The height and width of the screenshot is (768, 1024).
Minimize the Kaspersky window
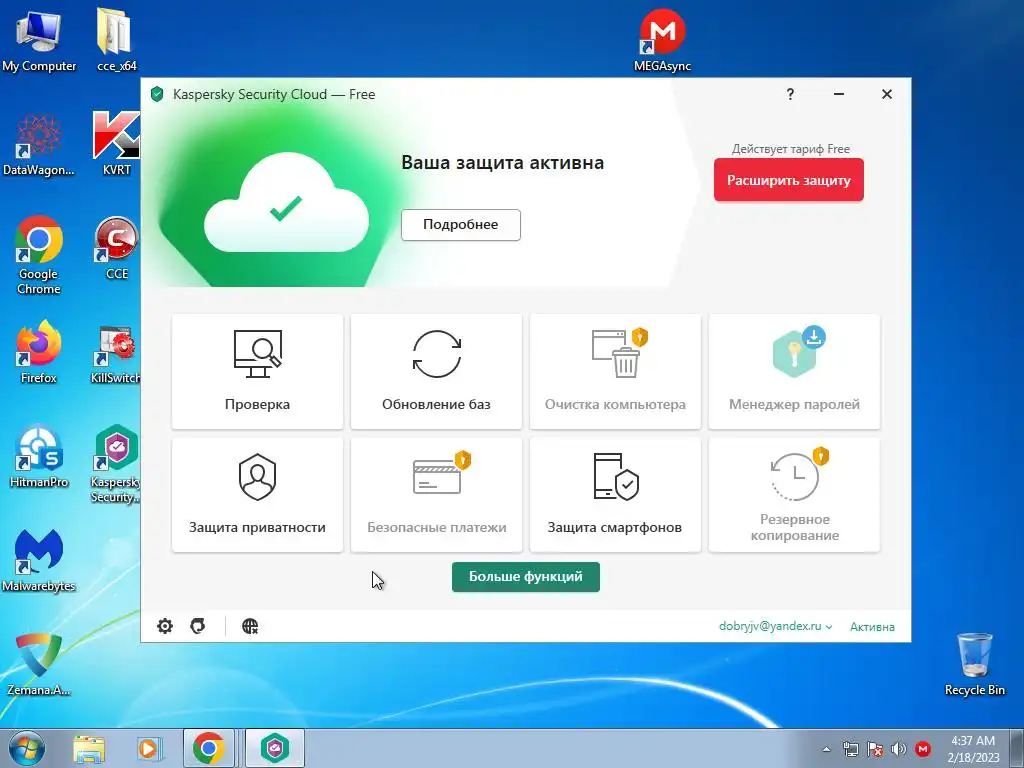pyautogui.click(x=839, y=94)
